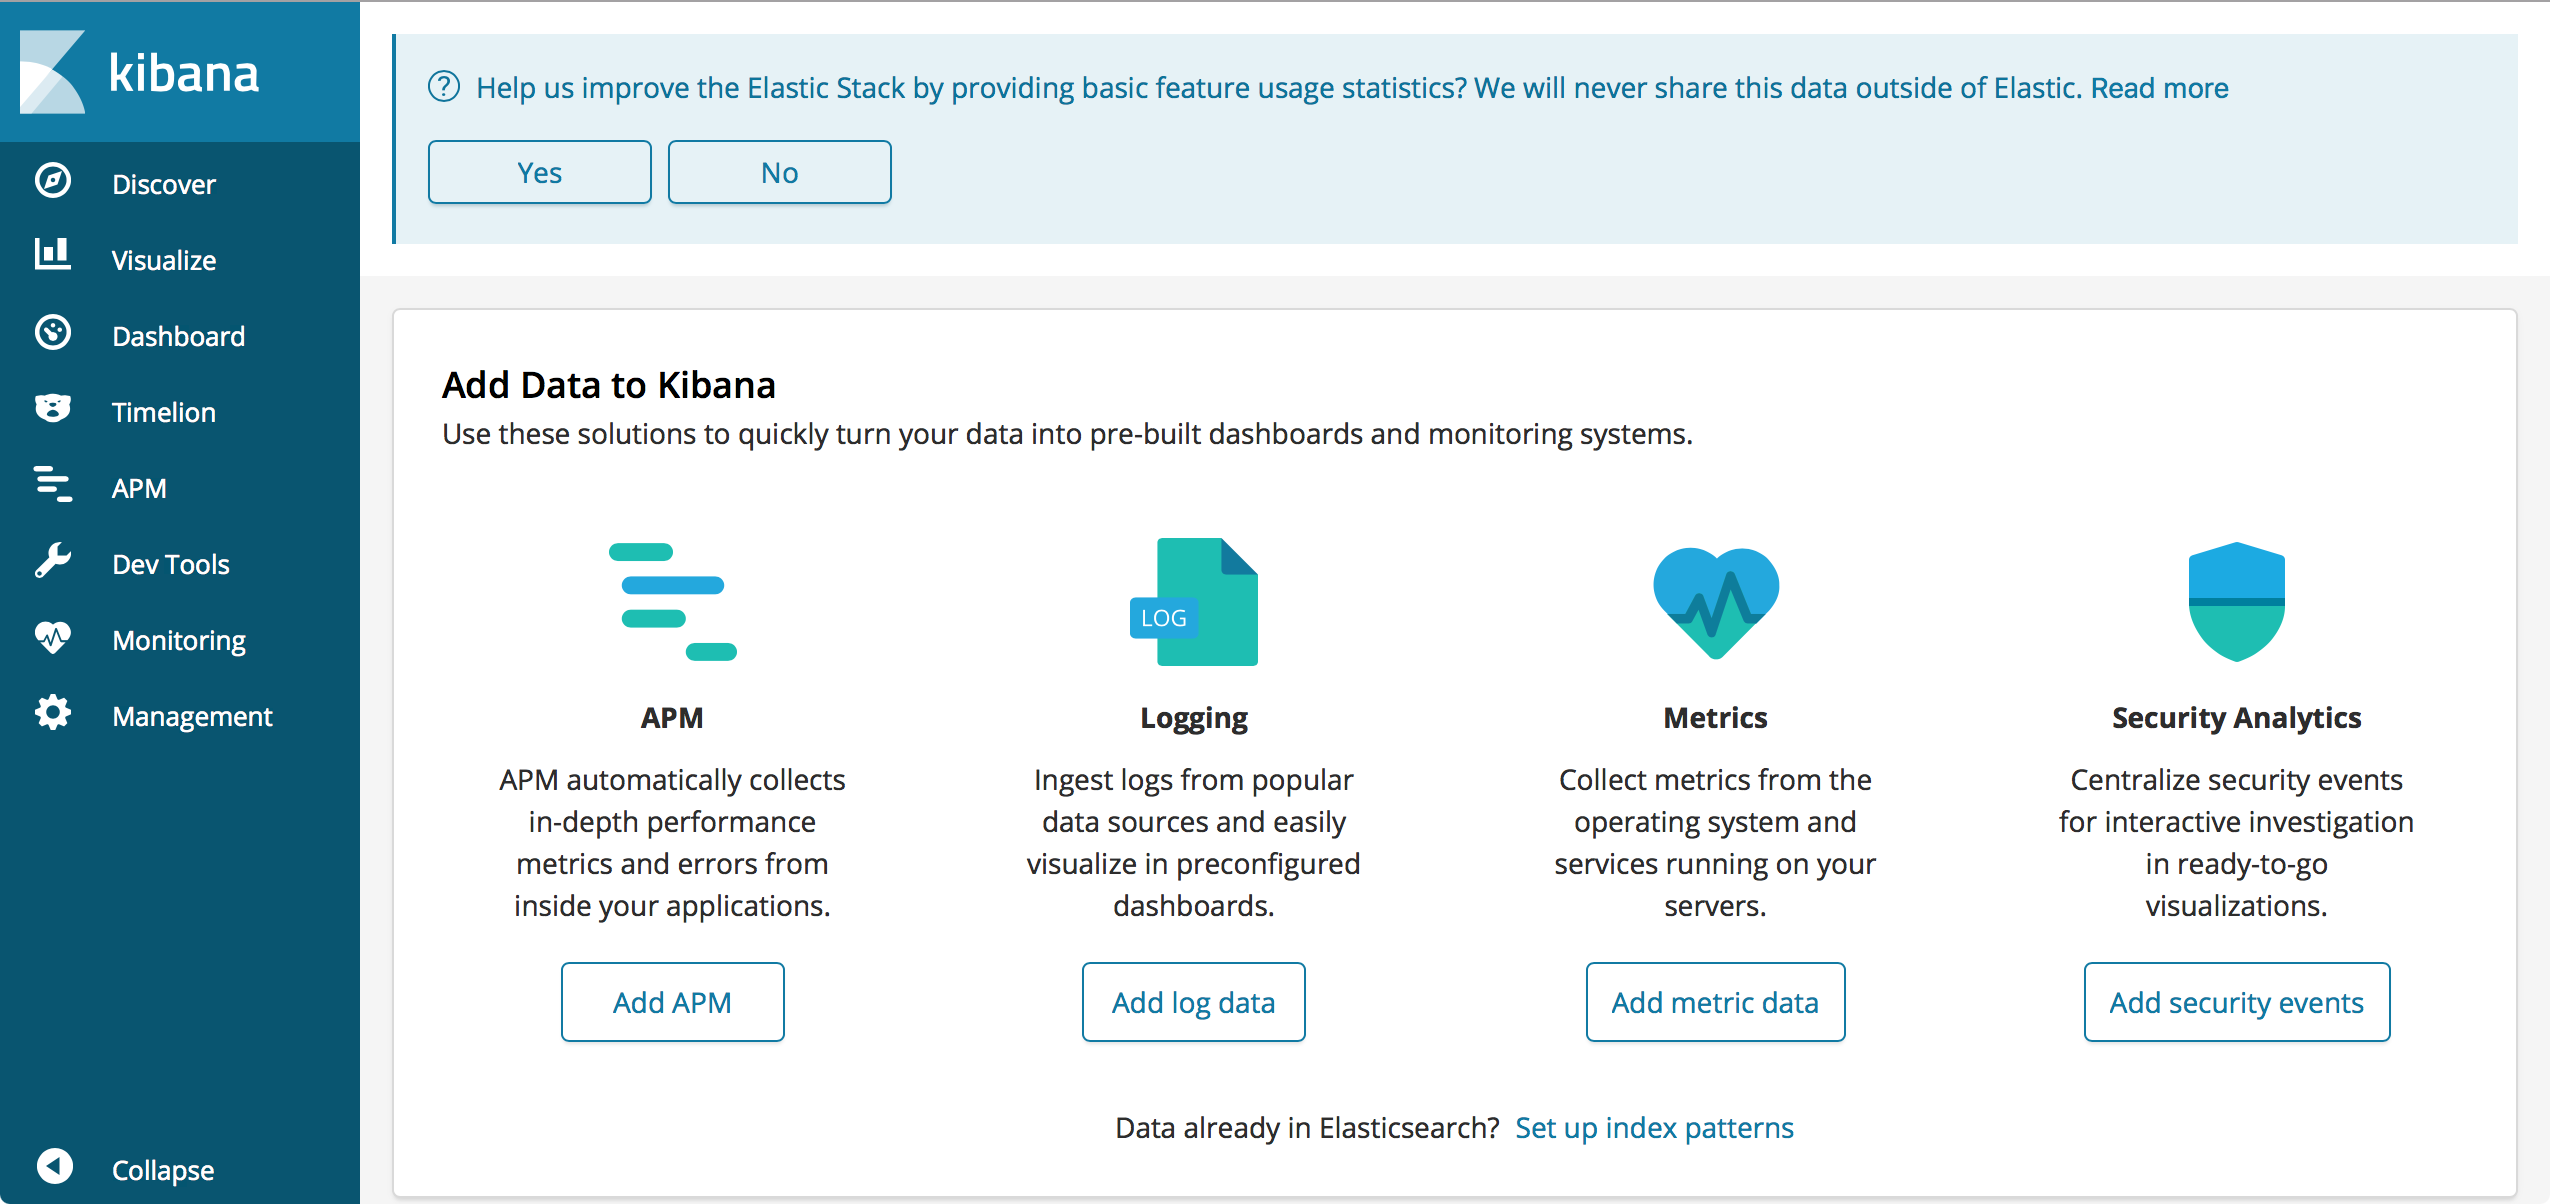Click the Management gear icon
This screenshot has width=2550, height=1204.
click(53, 712)
